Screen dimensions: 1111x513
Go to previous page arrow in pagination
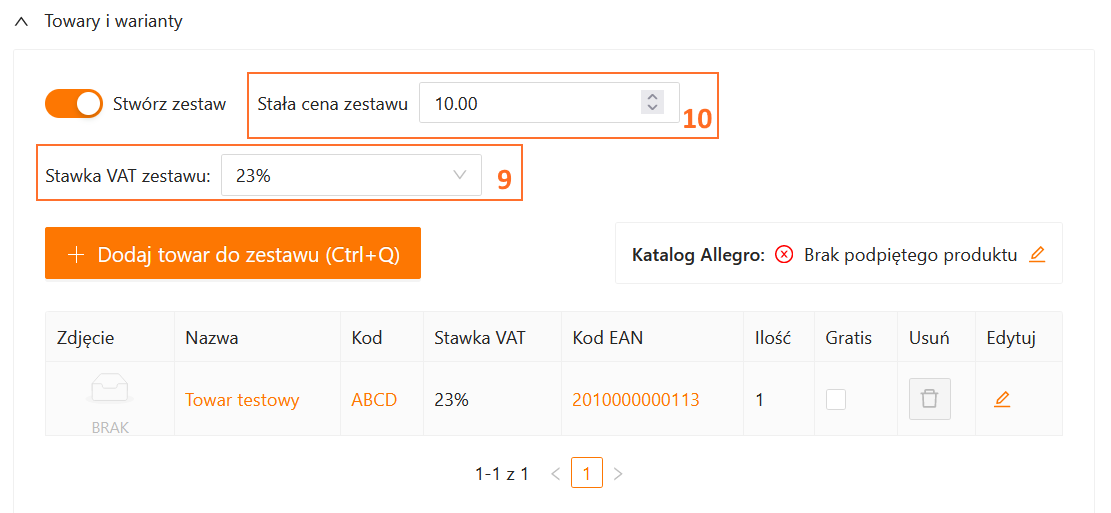click(x=556, y=473)
